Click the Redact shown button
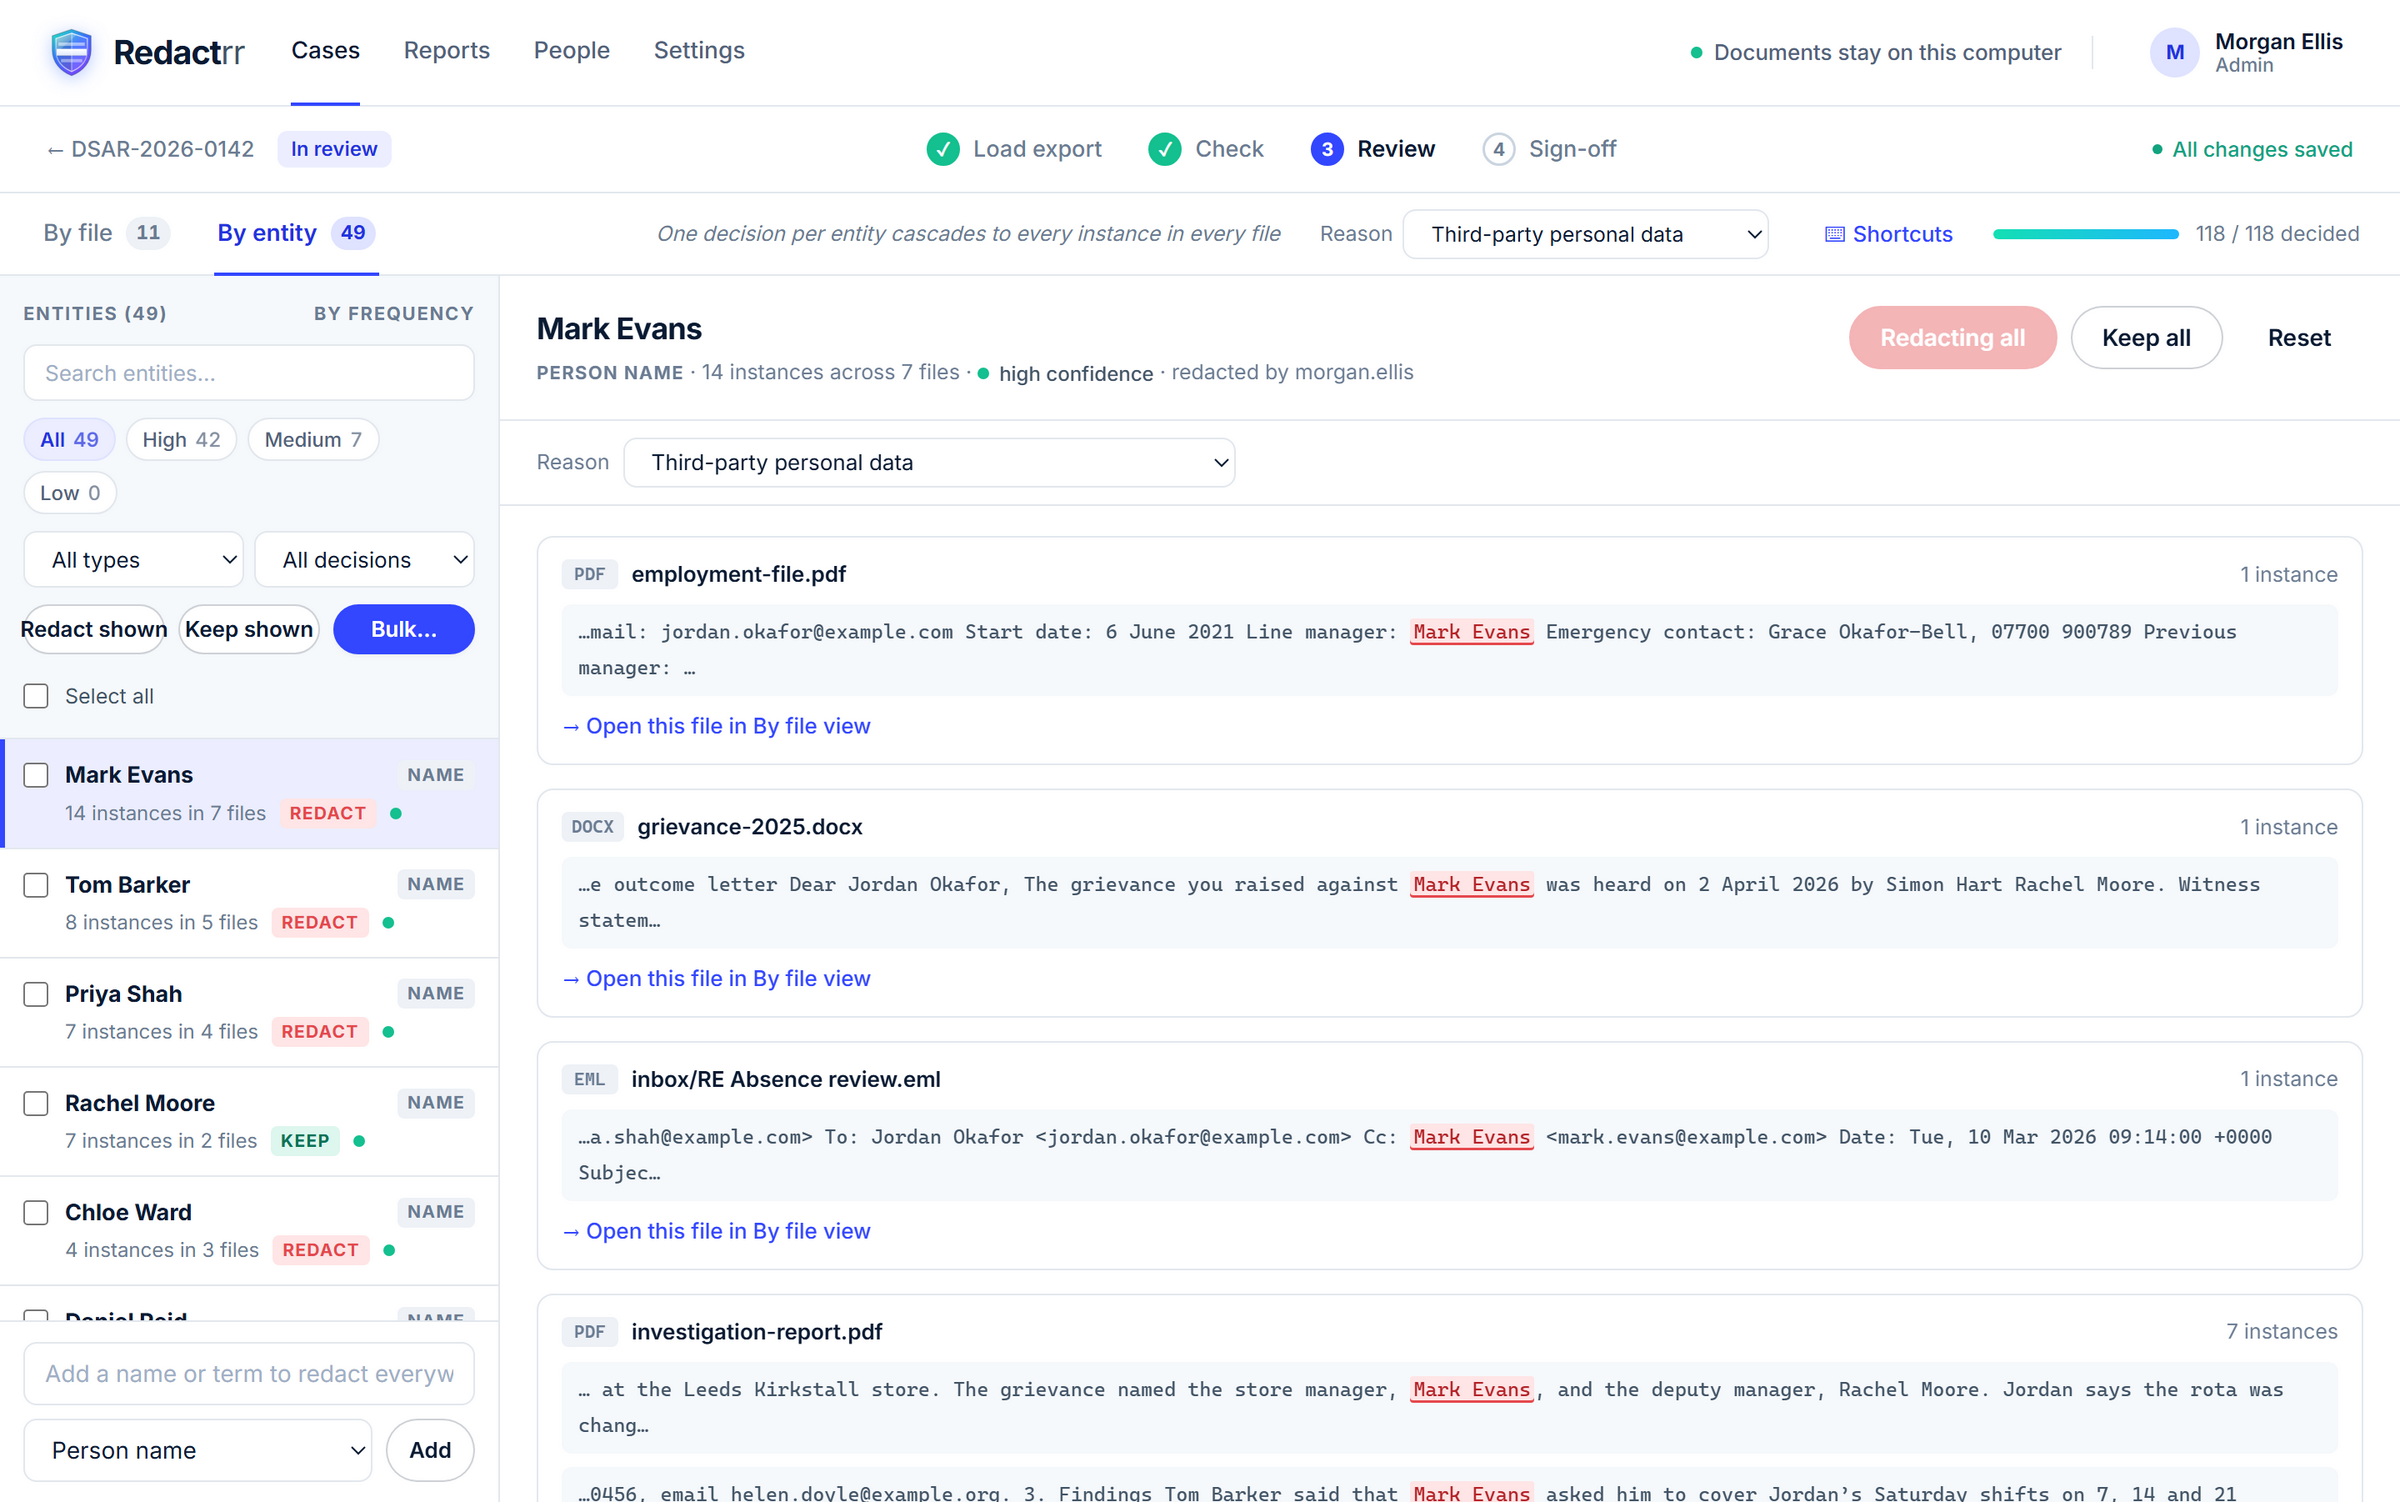 point(94,629)
